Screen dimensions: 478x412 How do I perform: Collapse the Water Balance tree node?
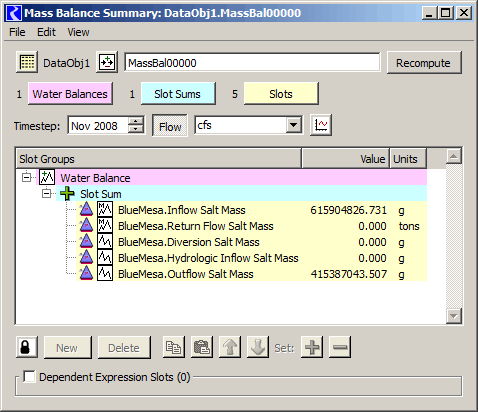pyautogui.click(x=26, y=177)
